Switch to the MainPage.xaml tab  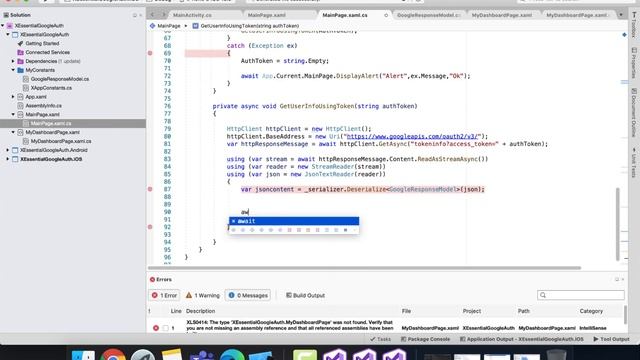pyautogui.click(x=267, y=15)
